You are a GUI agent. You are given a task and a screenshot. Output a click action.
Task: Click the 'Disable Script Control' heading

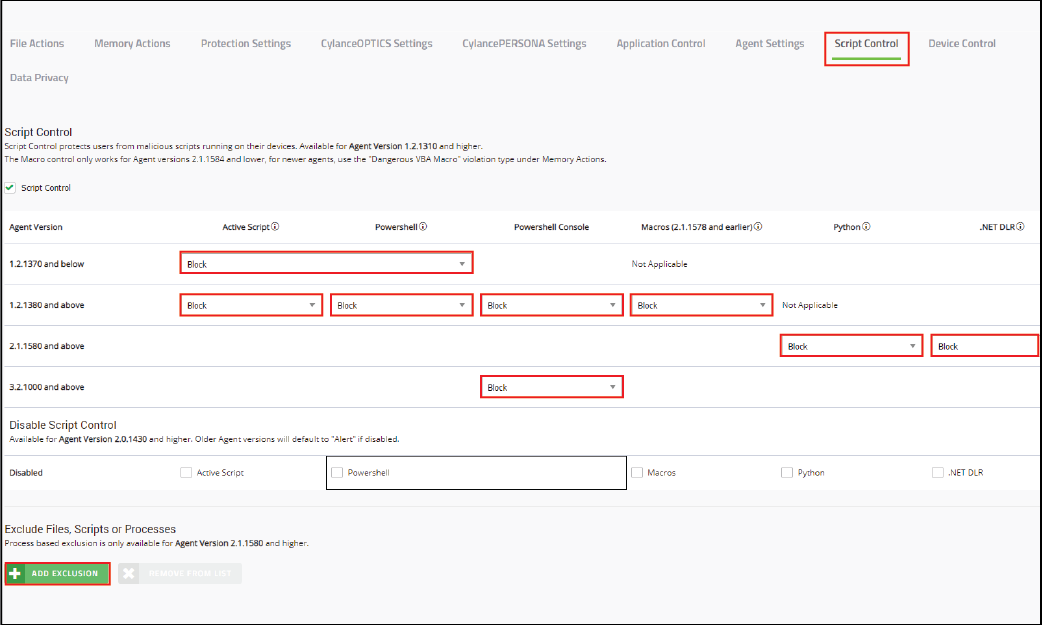[x=62, y=425]
